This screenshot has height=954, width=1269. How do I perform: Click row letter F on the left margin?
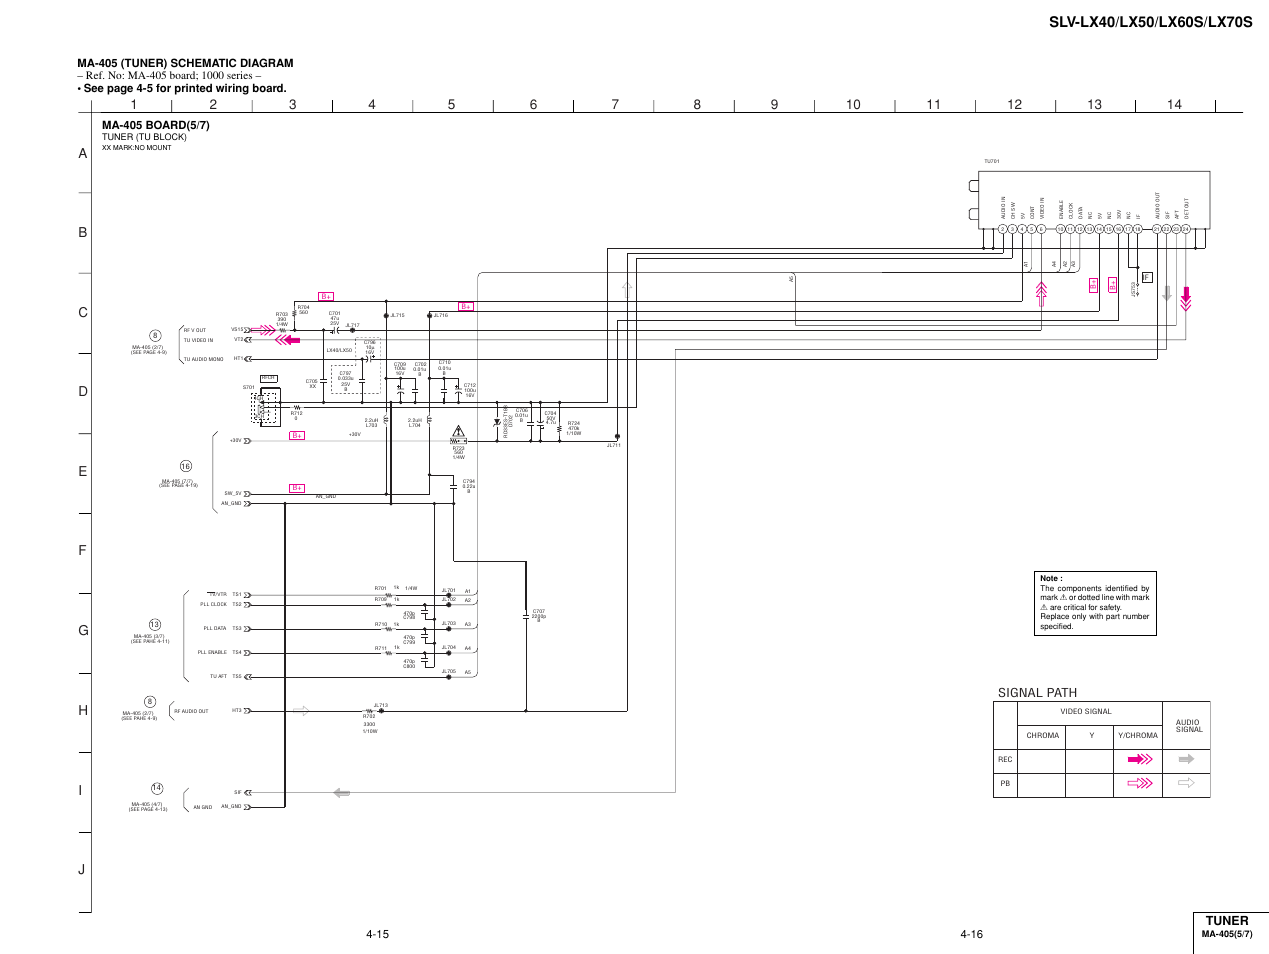point(84,550)
